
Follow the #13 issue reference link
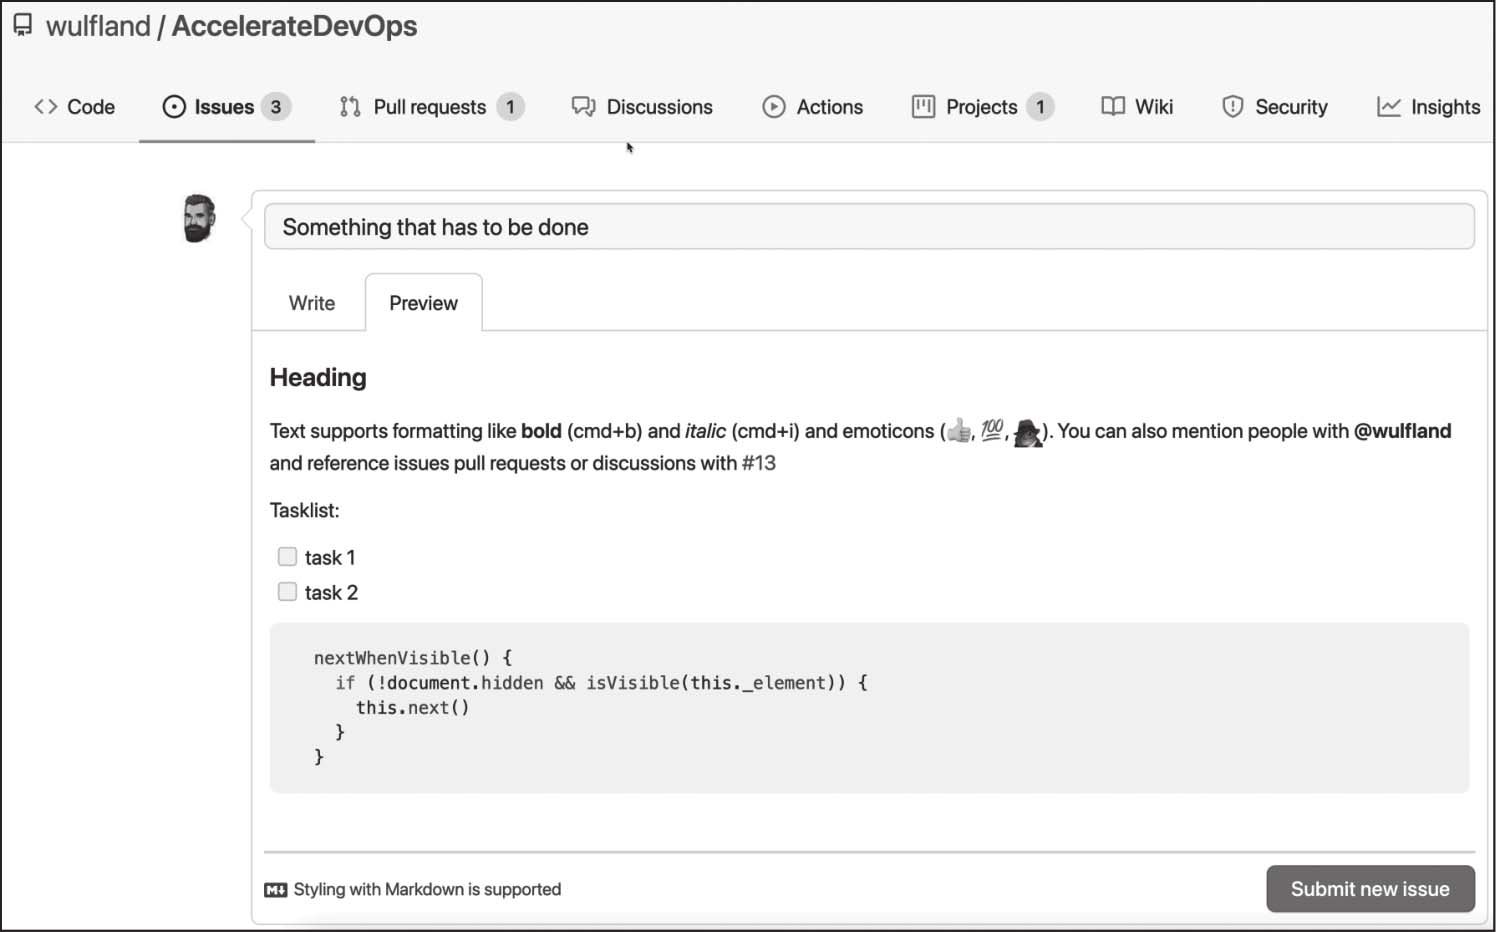click(759, 463)
